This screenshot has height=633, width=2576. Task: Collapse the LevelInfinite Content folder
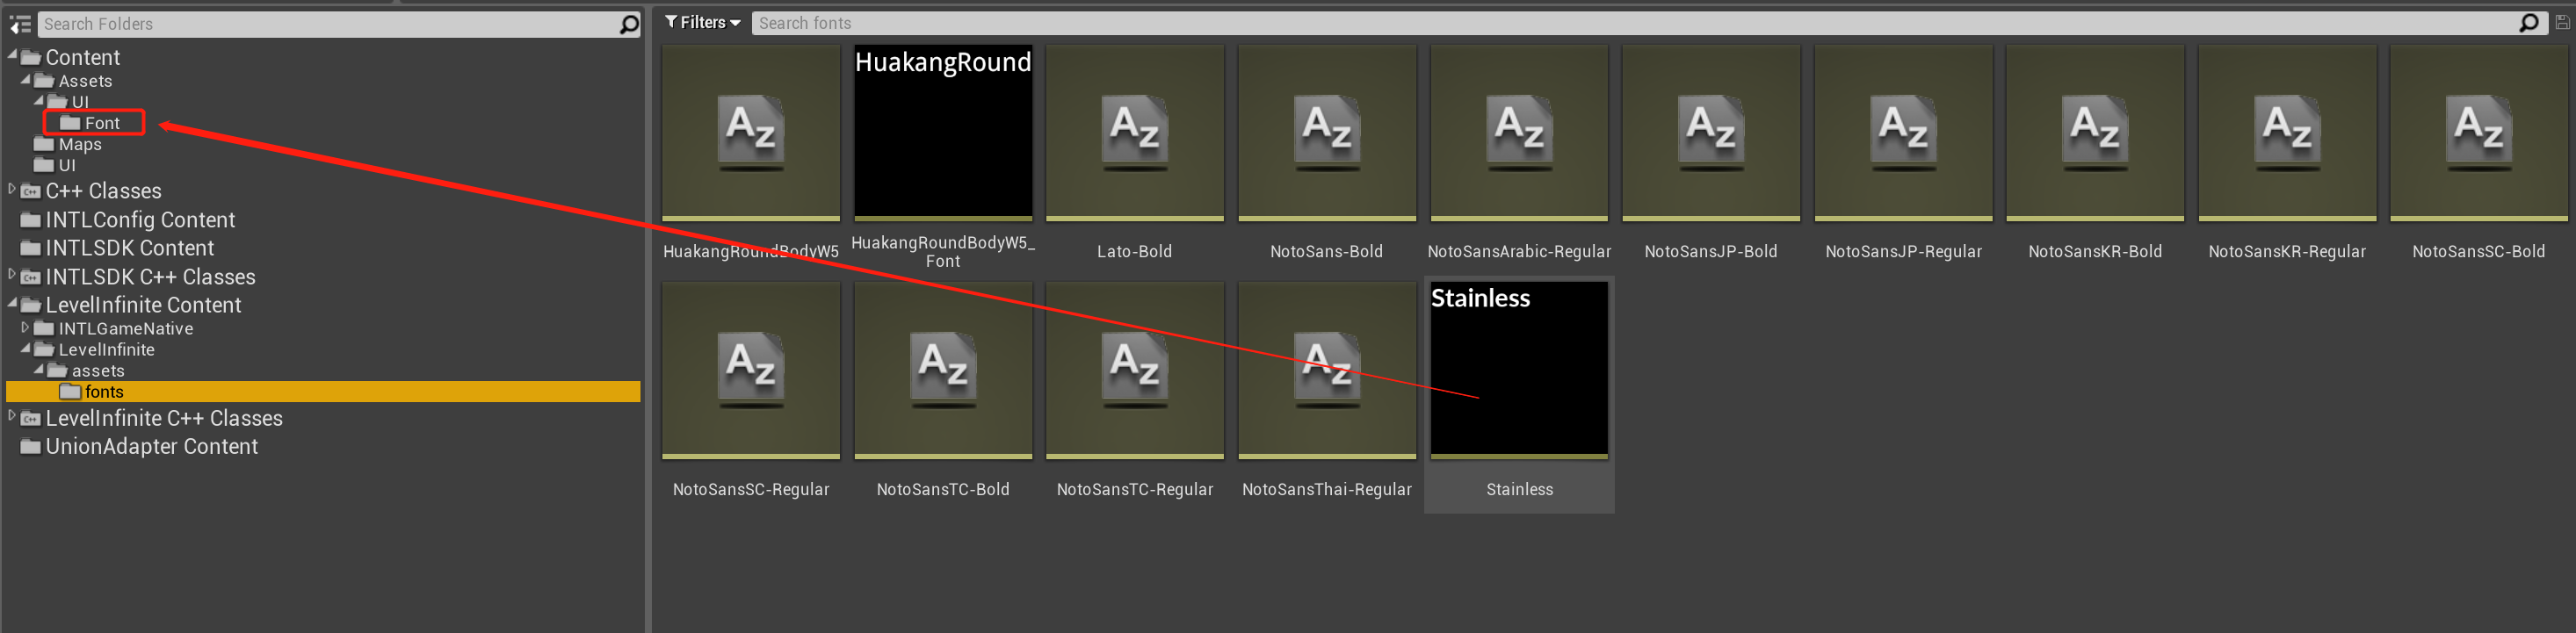(x=13, y=303)
